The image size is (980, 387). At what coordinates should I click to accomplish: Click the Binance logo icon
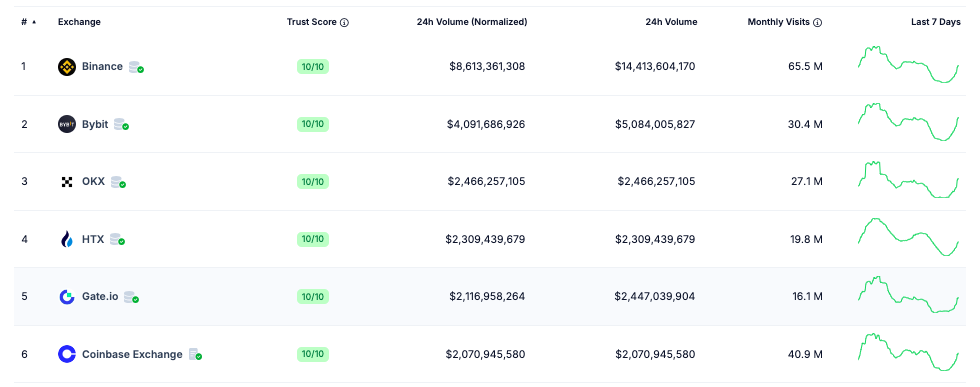(x=67, y=67)
